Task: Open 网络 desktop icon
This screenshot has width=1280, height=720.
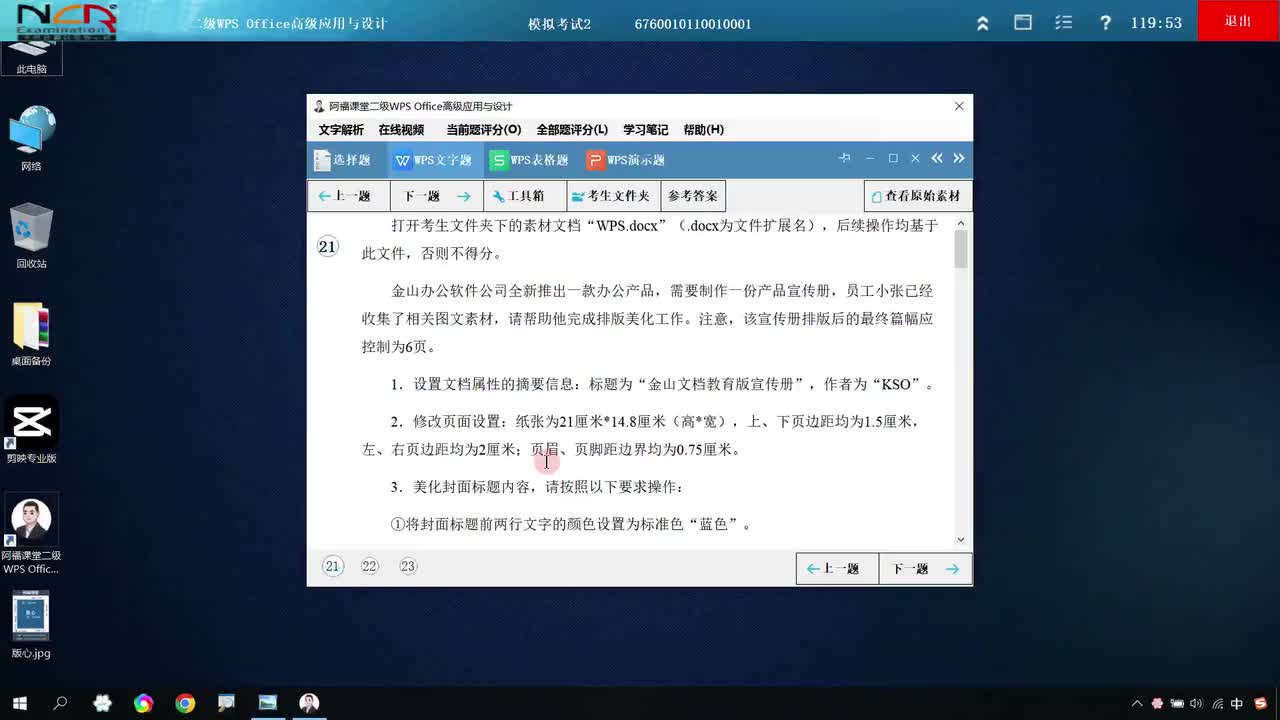Action: pyautogui.click(x=31, y=138)
